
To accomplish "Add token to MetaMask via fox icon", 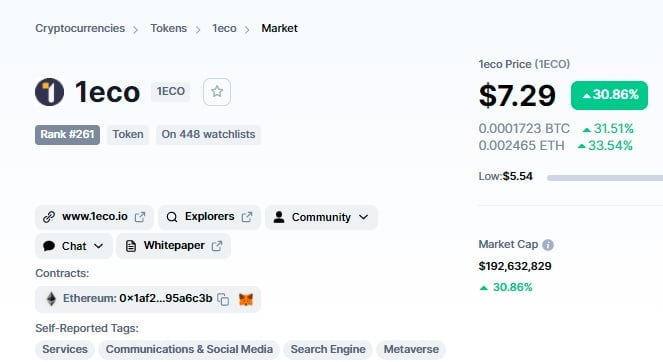I will click(x=246, y=299).
